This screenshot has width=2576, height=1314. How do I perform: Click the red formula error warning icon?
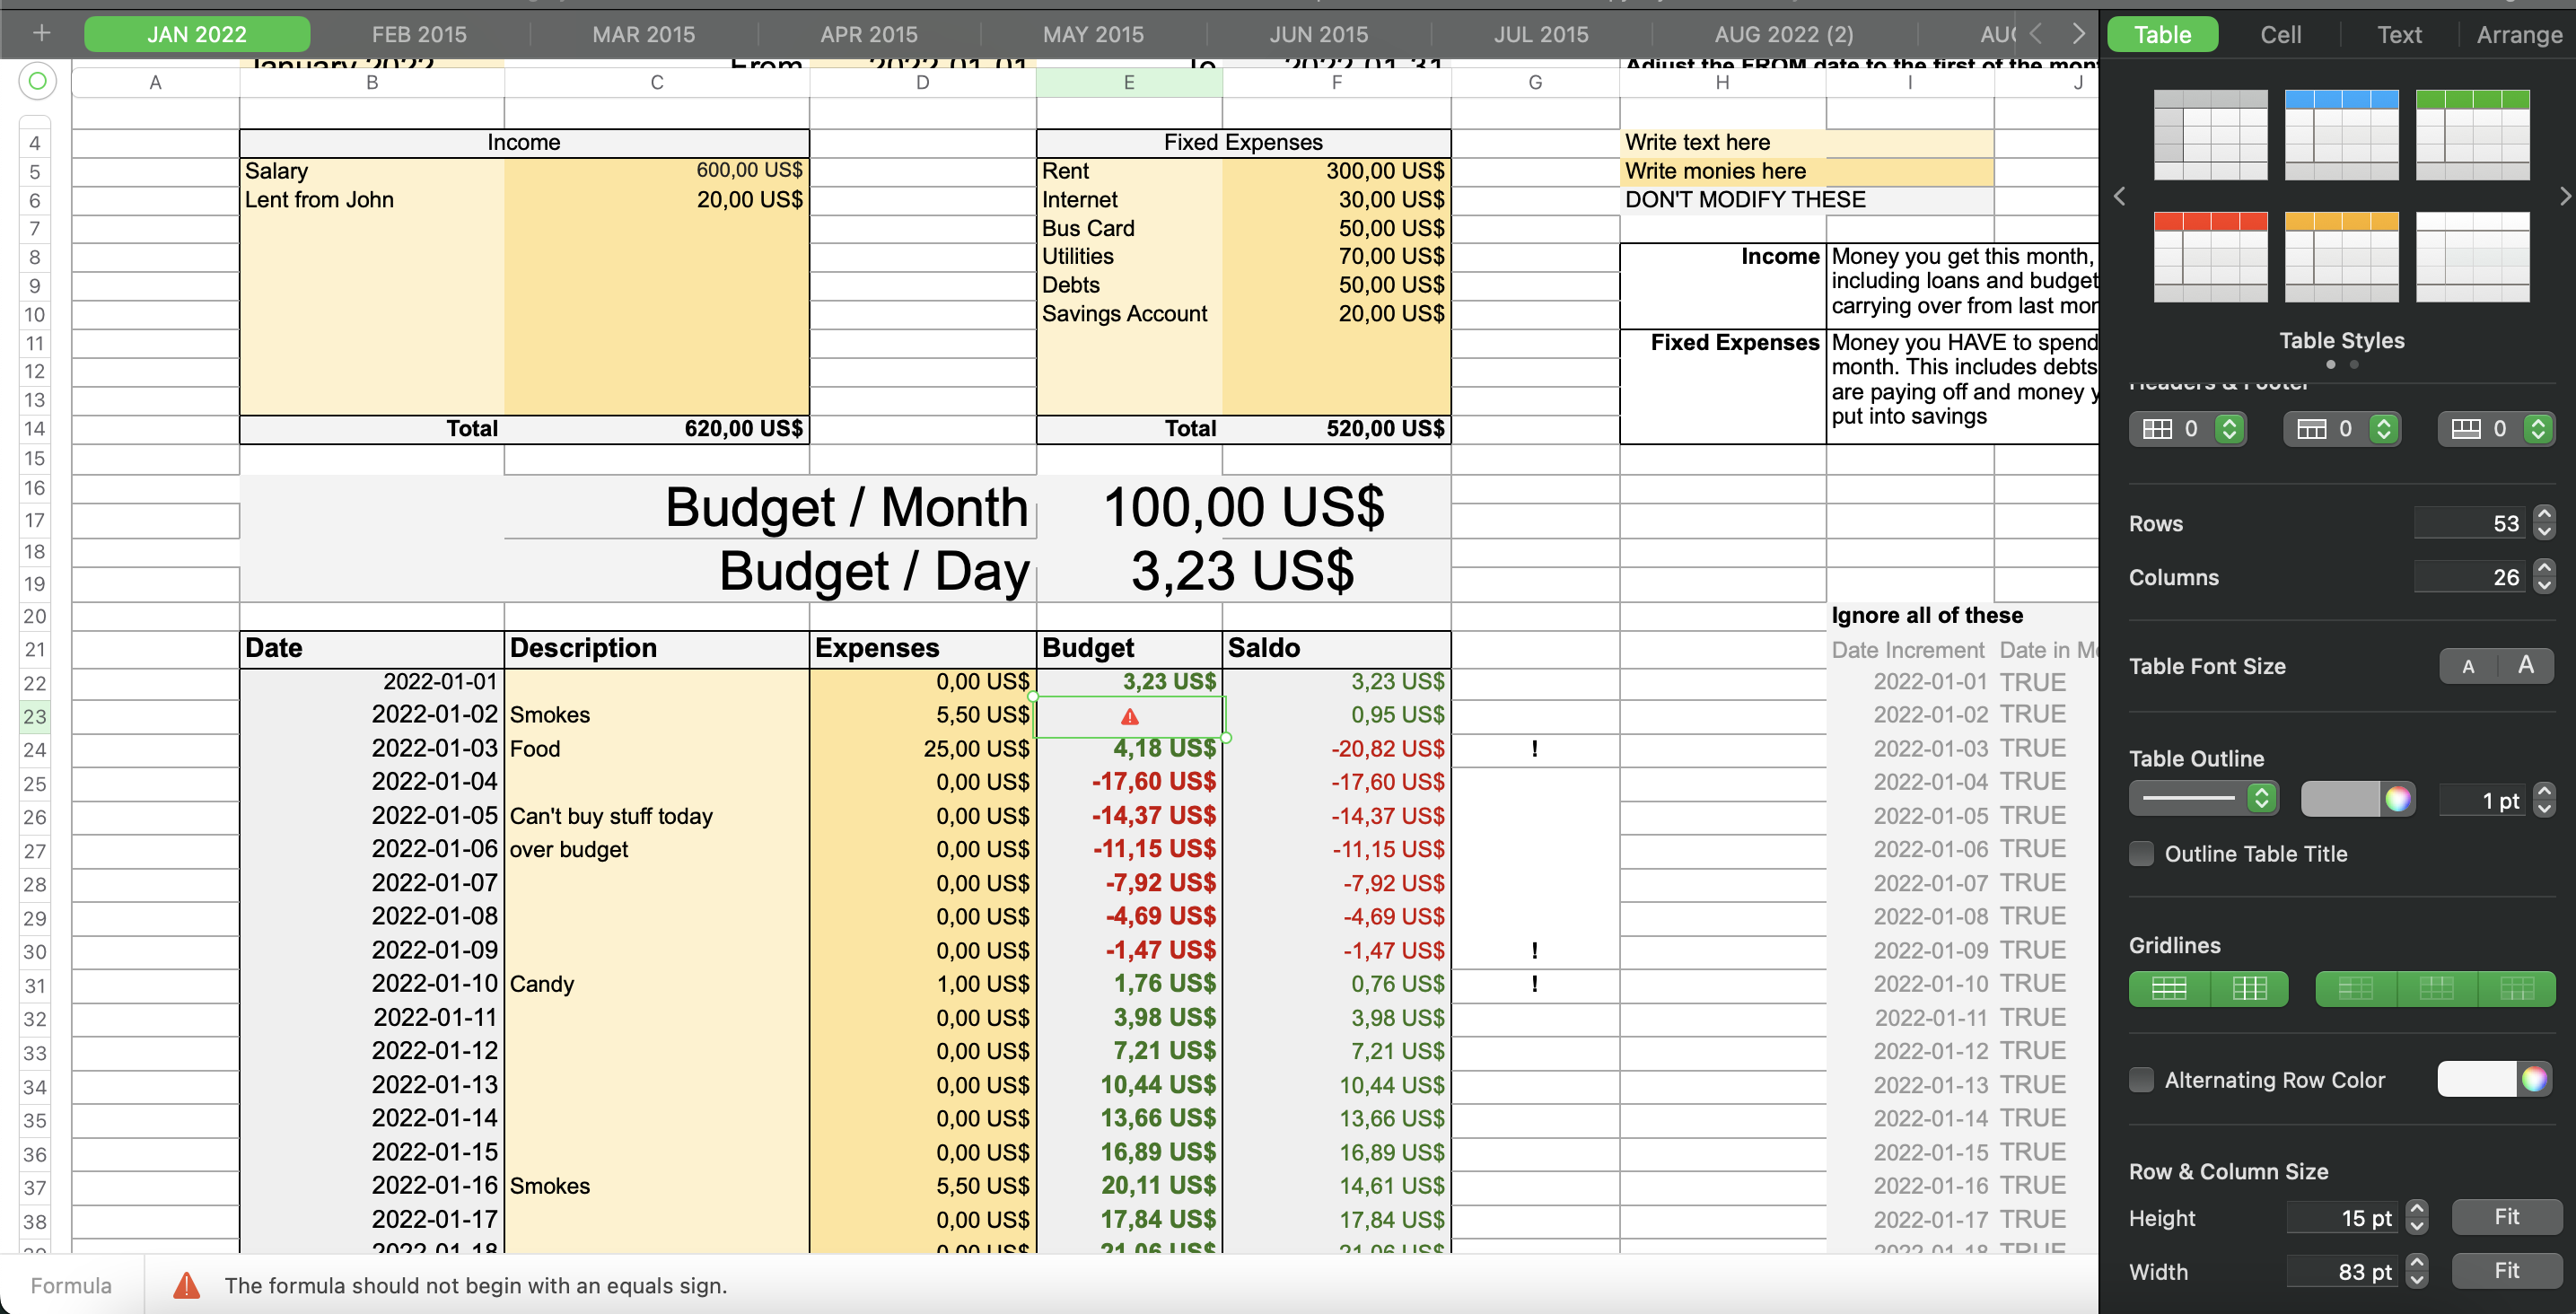coord(186,1285)
